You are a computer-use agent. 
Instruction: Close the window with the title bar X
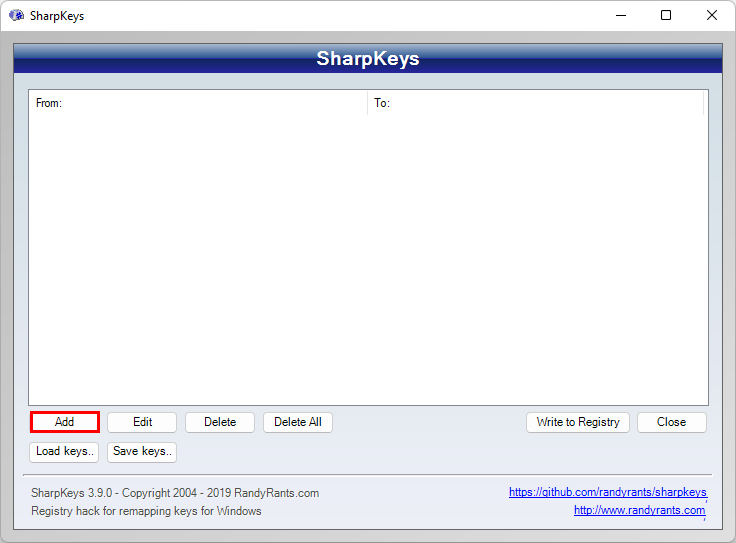pos(712,15)
